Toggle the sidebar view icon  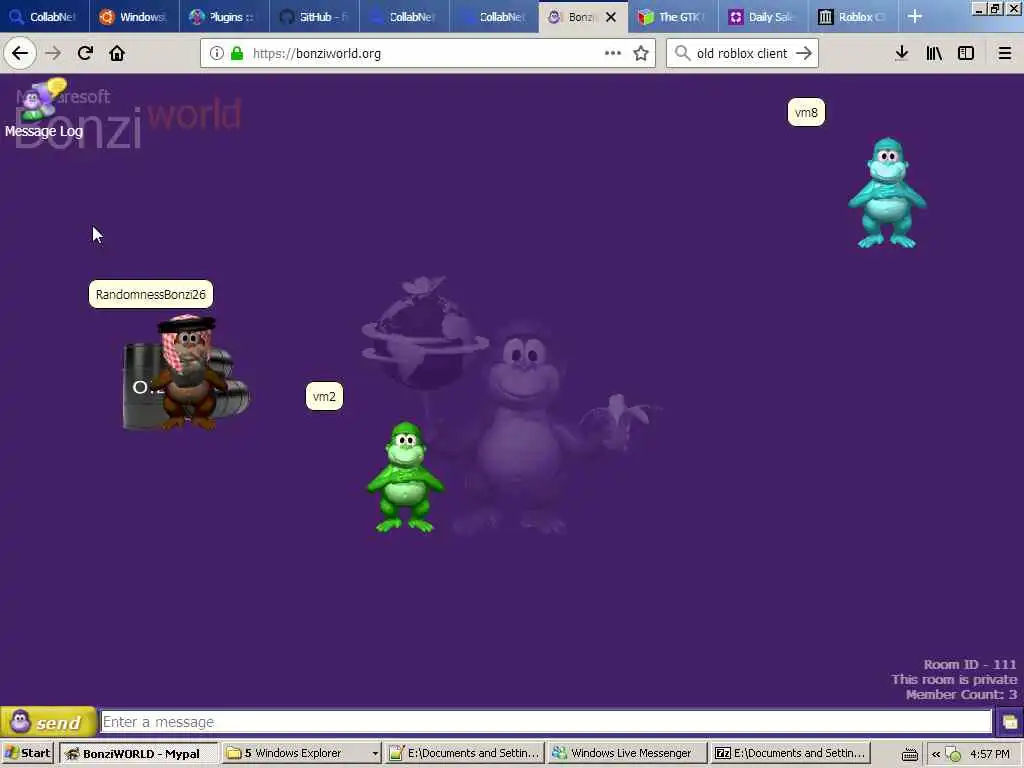(x=966, y=53)
